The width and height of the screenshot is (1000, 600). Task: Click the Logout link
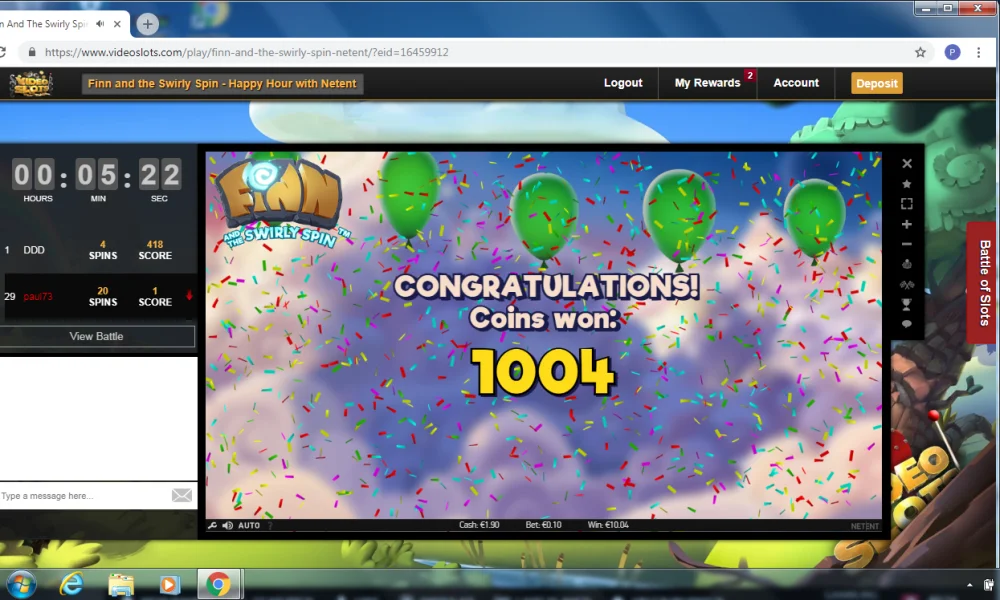(x=623, y=83)
